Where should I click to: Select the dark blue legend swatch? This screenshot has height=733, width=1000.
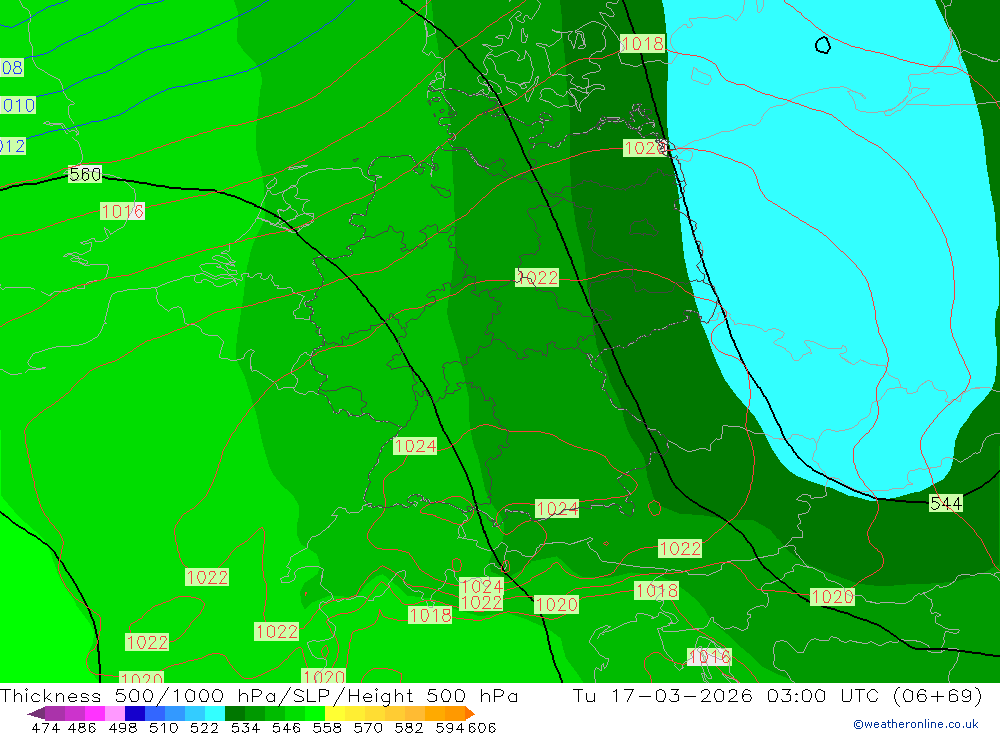(x=135, y=713)
